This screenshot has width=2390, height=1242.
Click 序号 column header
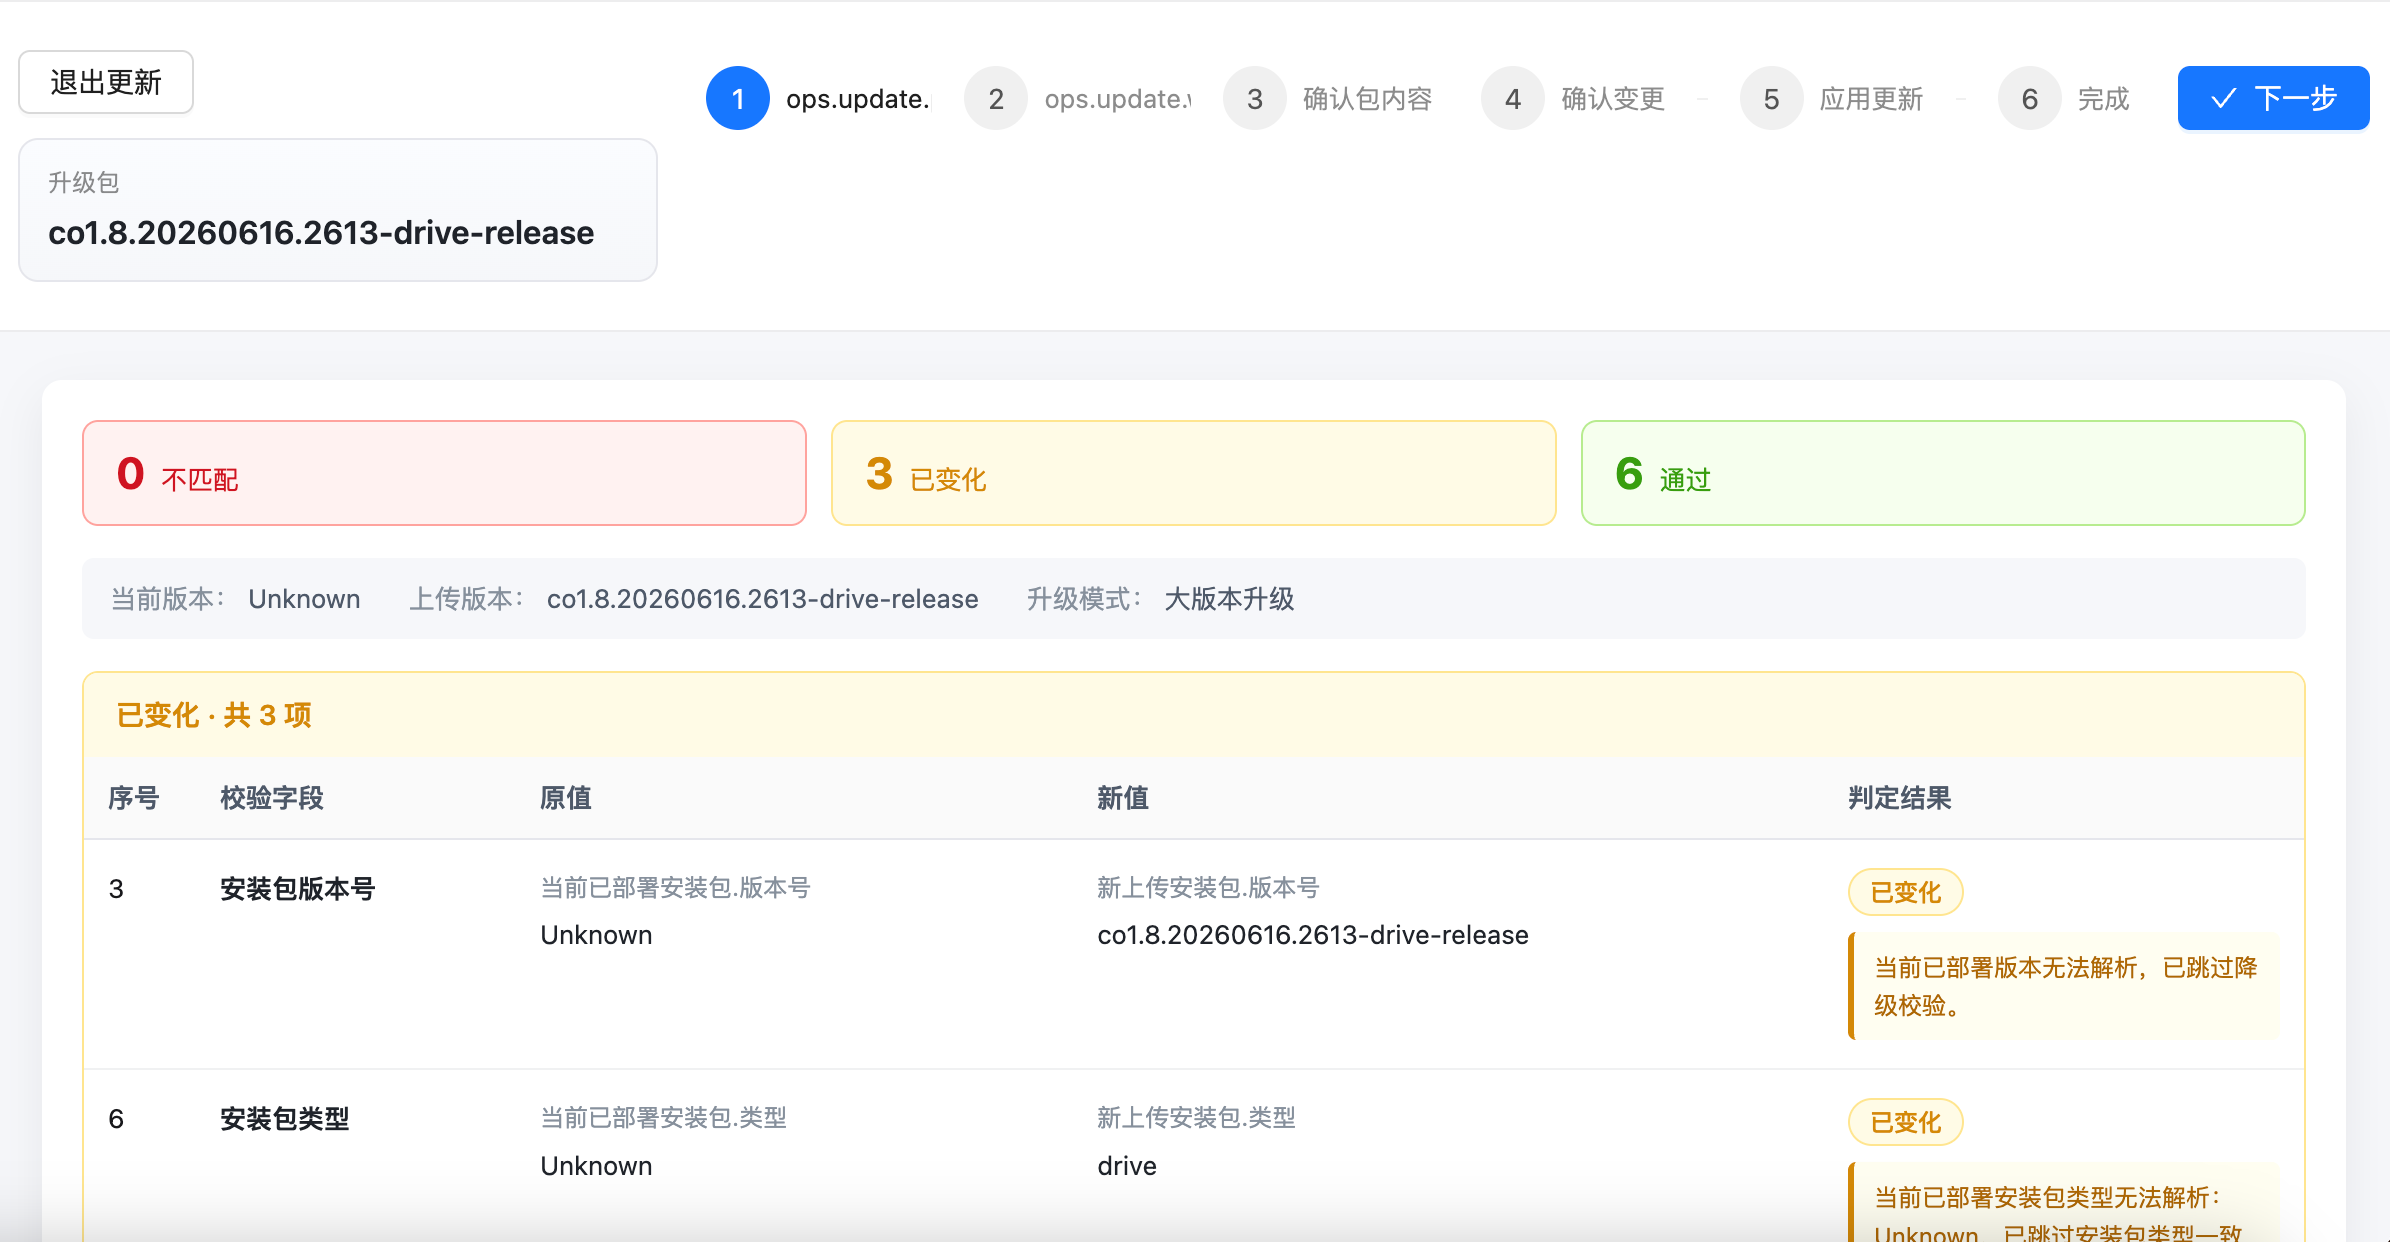134,798
